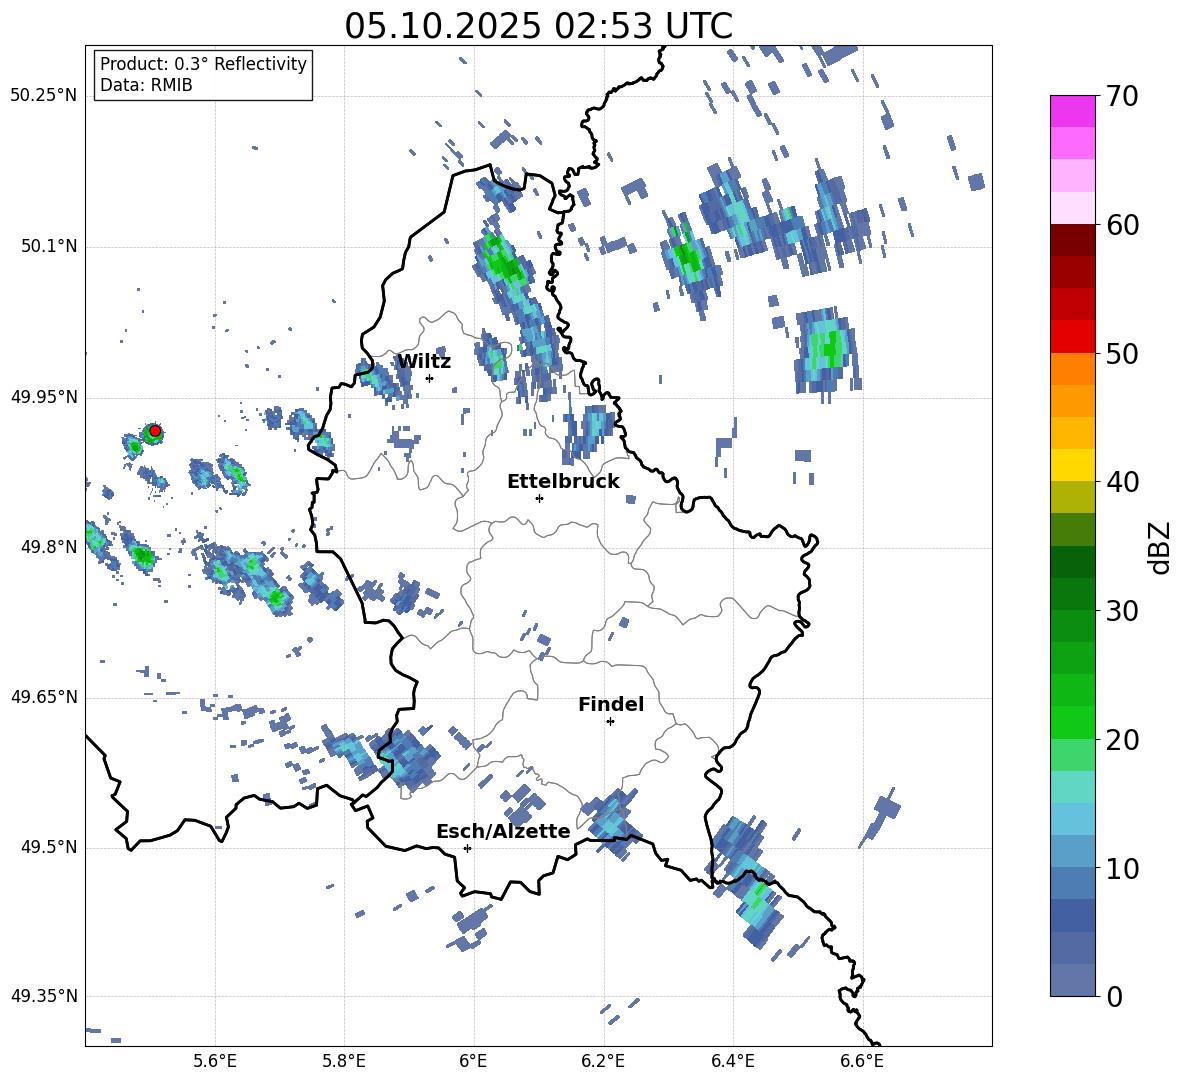
Task: Click the red dot marker on the map
Action: (x=155, y=431)
